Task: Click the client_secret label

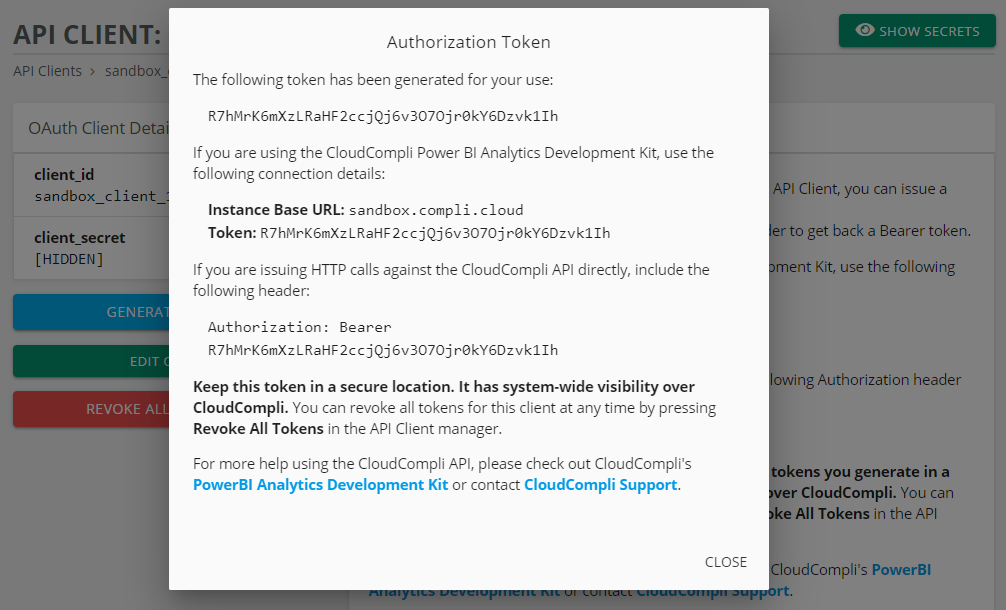Action: [x=80, y=237]
